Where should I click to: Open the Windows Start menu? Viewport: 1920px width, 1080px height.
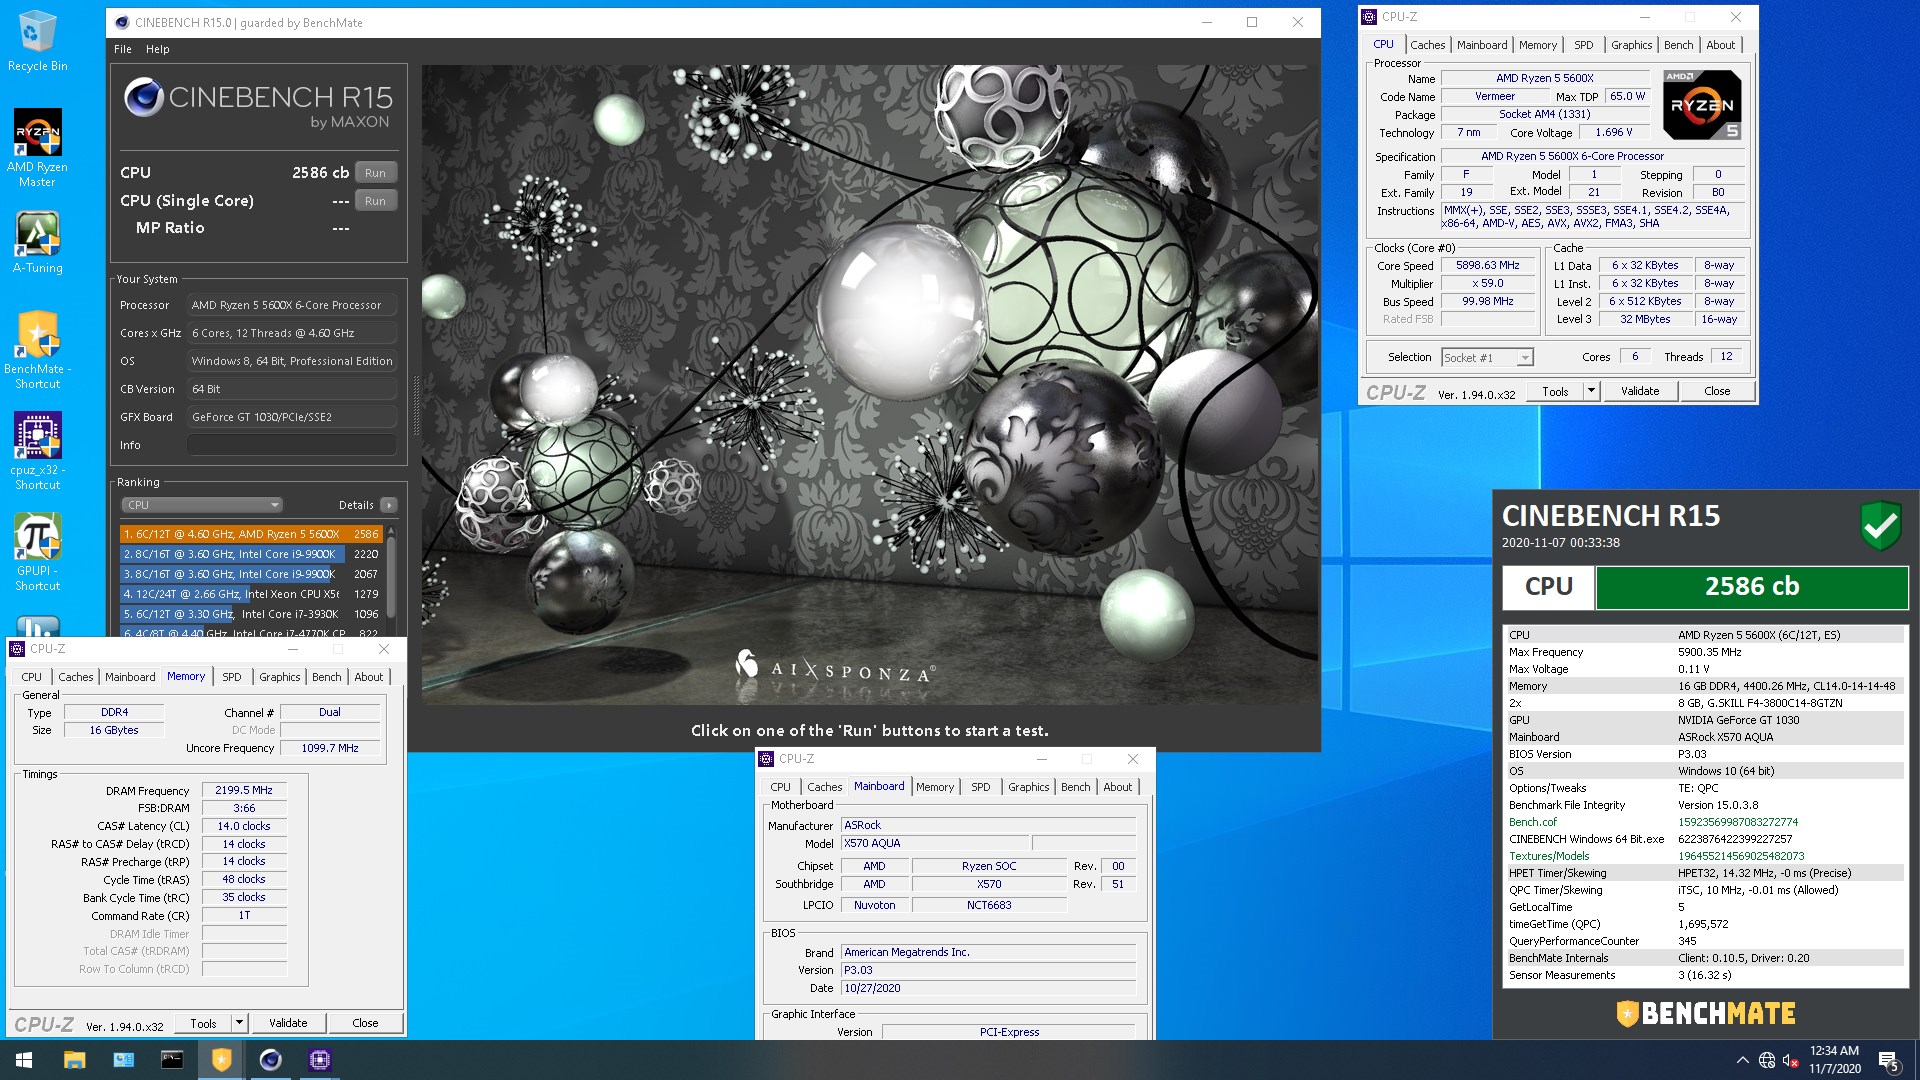24,1060
